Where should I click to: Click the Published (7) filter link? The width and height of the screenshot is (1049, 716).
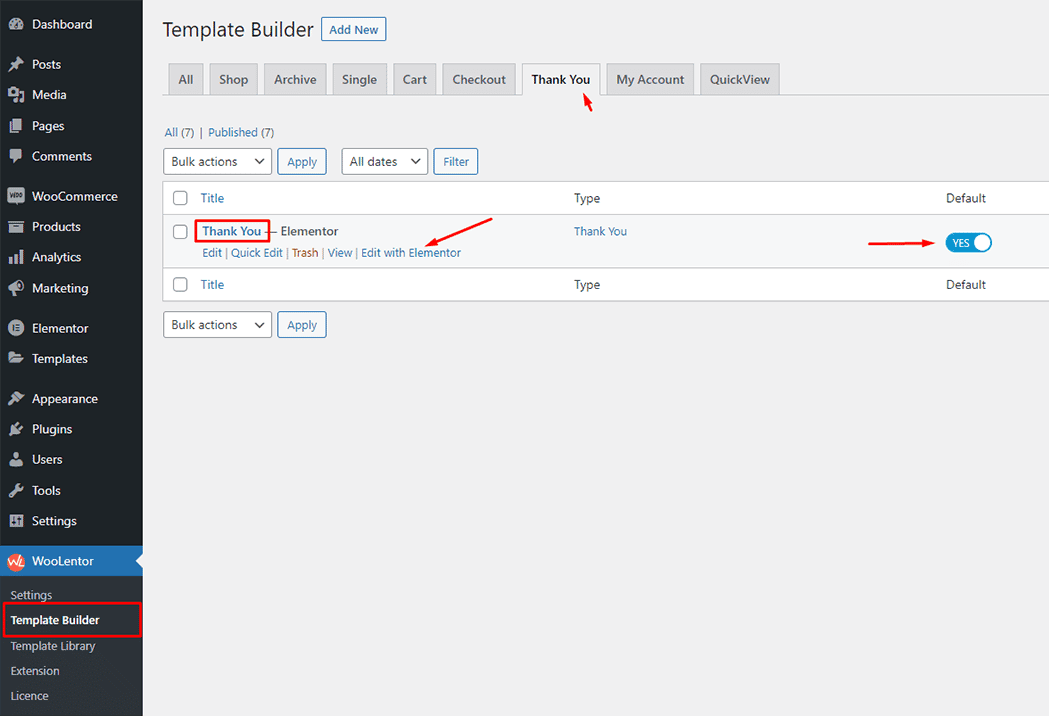241,132
